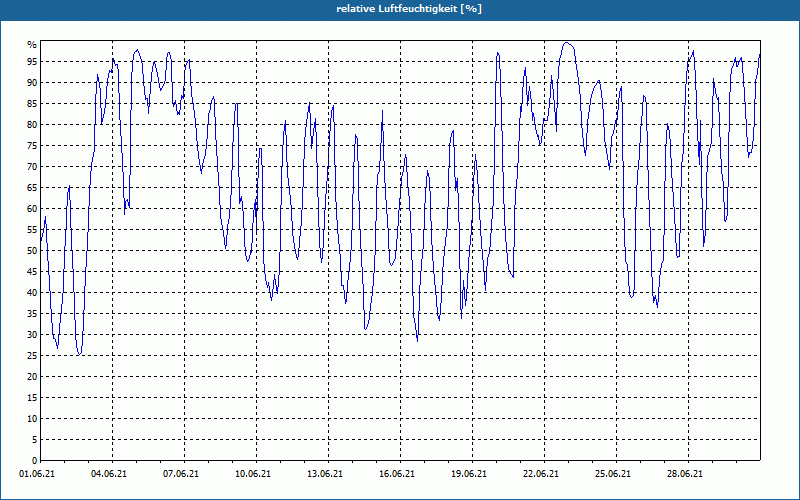Click the 60 value on y-axis
Screen dimensions: 800x500
point(32,209)
